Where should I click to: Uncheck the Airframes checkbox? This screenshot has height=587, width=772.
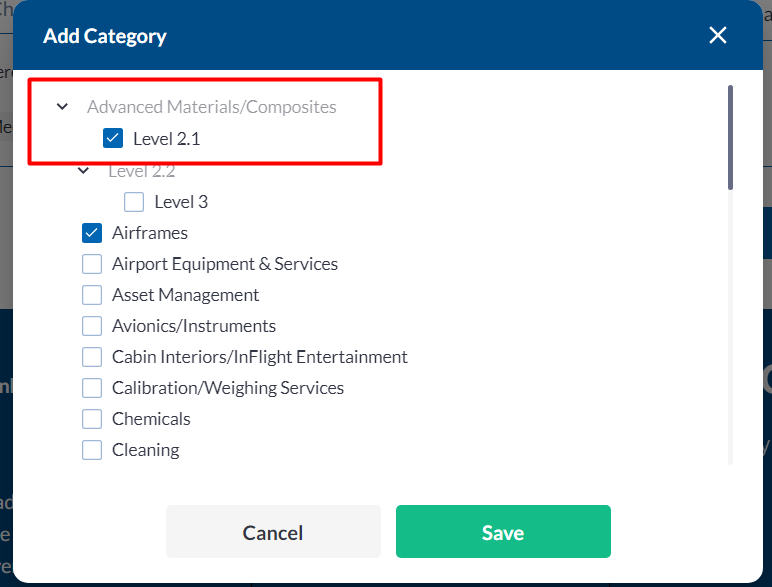pyautogui.click(x=92, y=233)
